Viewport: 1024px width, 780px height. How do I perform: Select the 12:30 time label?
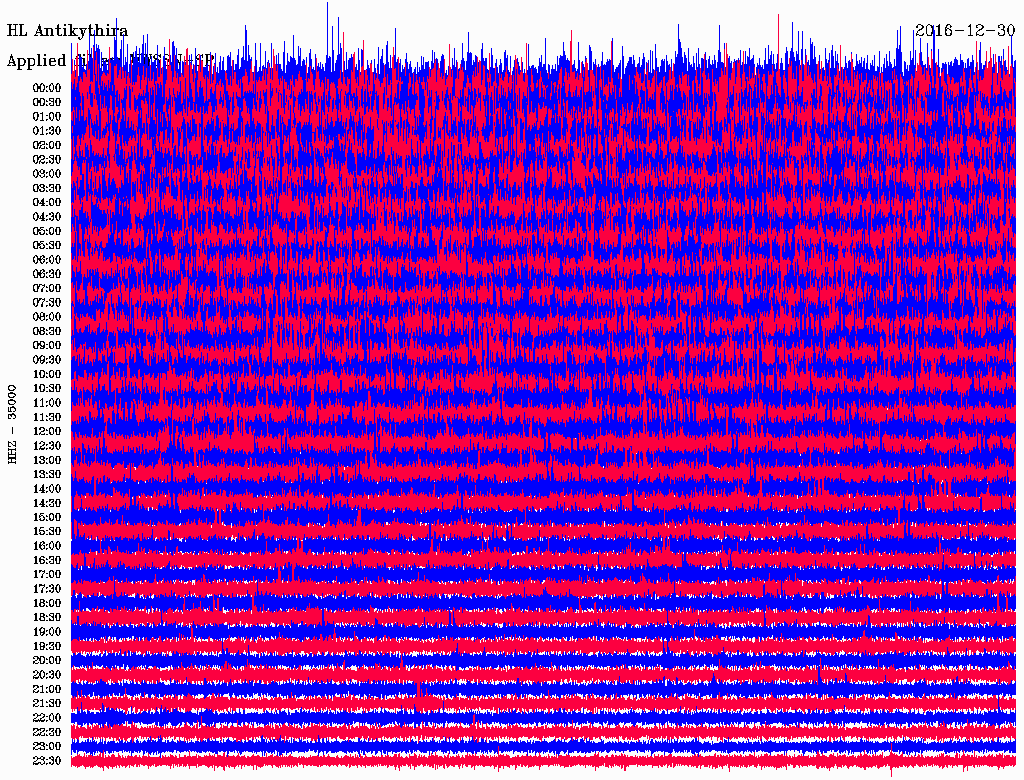coord(46,446)
